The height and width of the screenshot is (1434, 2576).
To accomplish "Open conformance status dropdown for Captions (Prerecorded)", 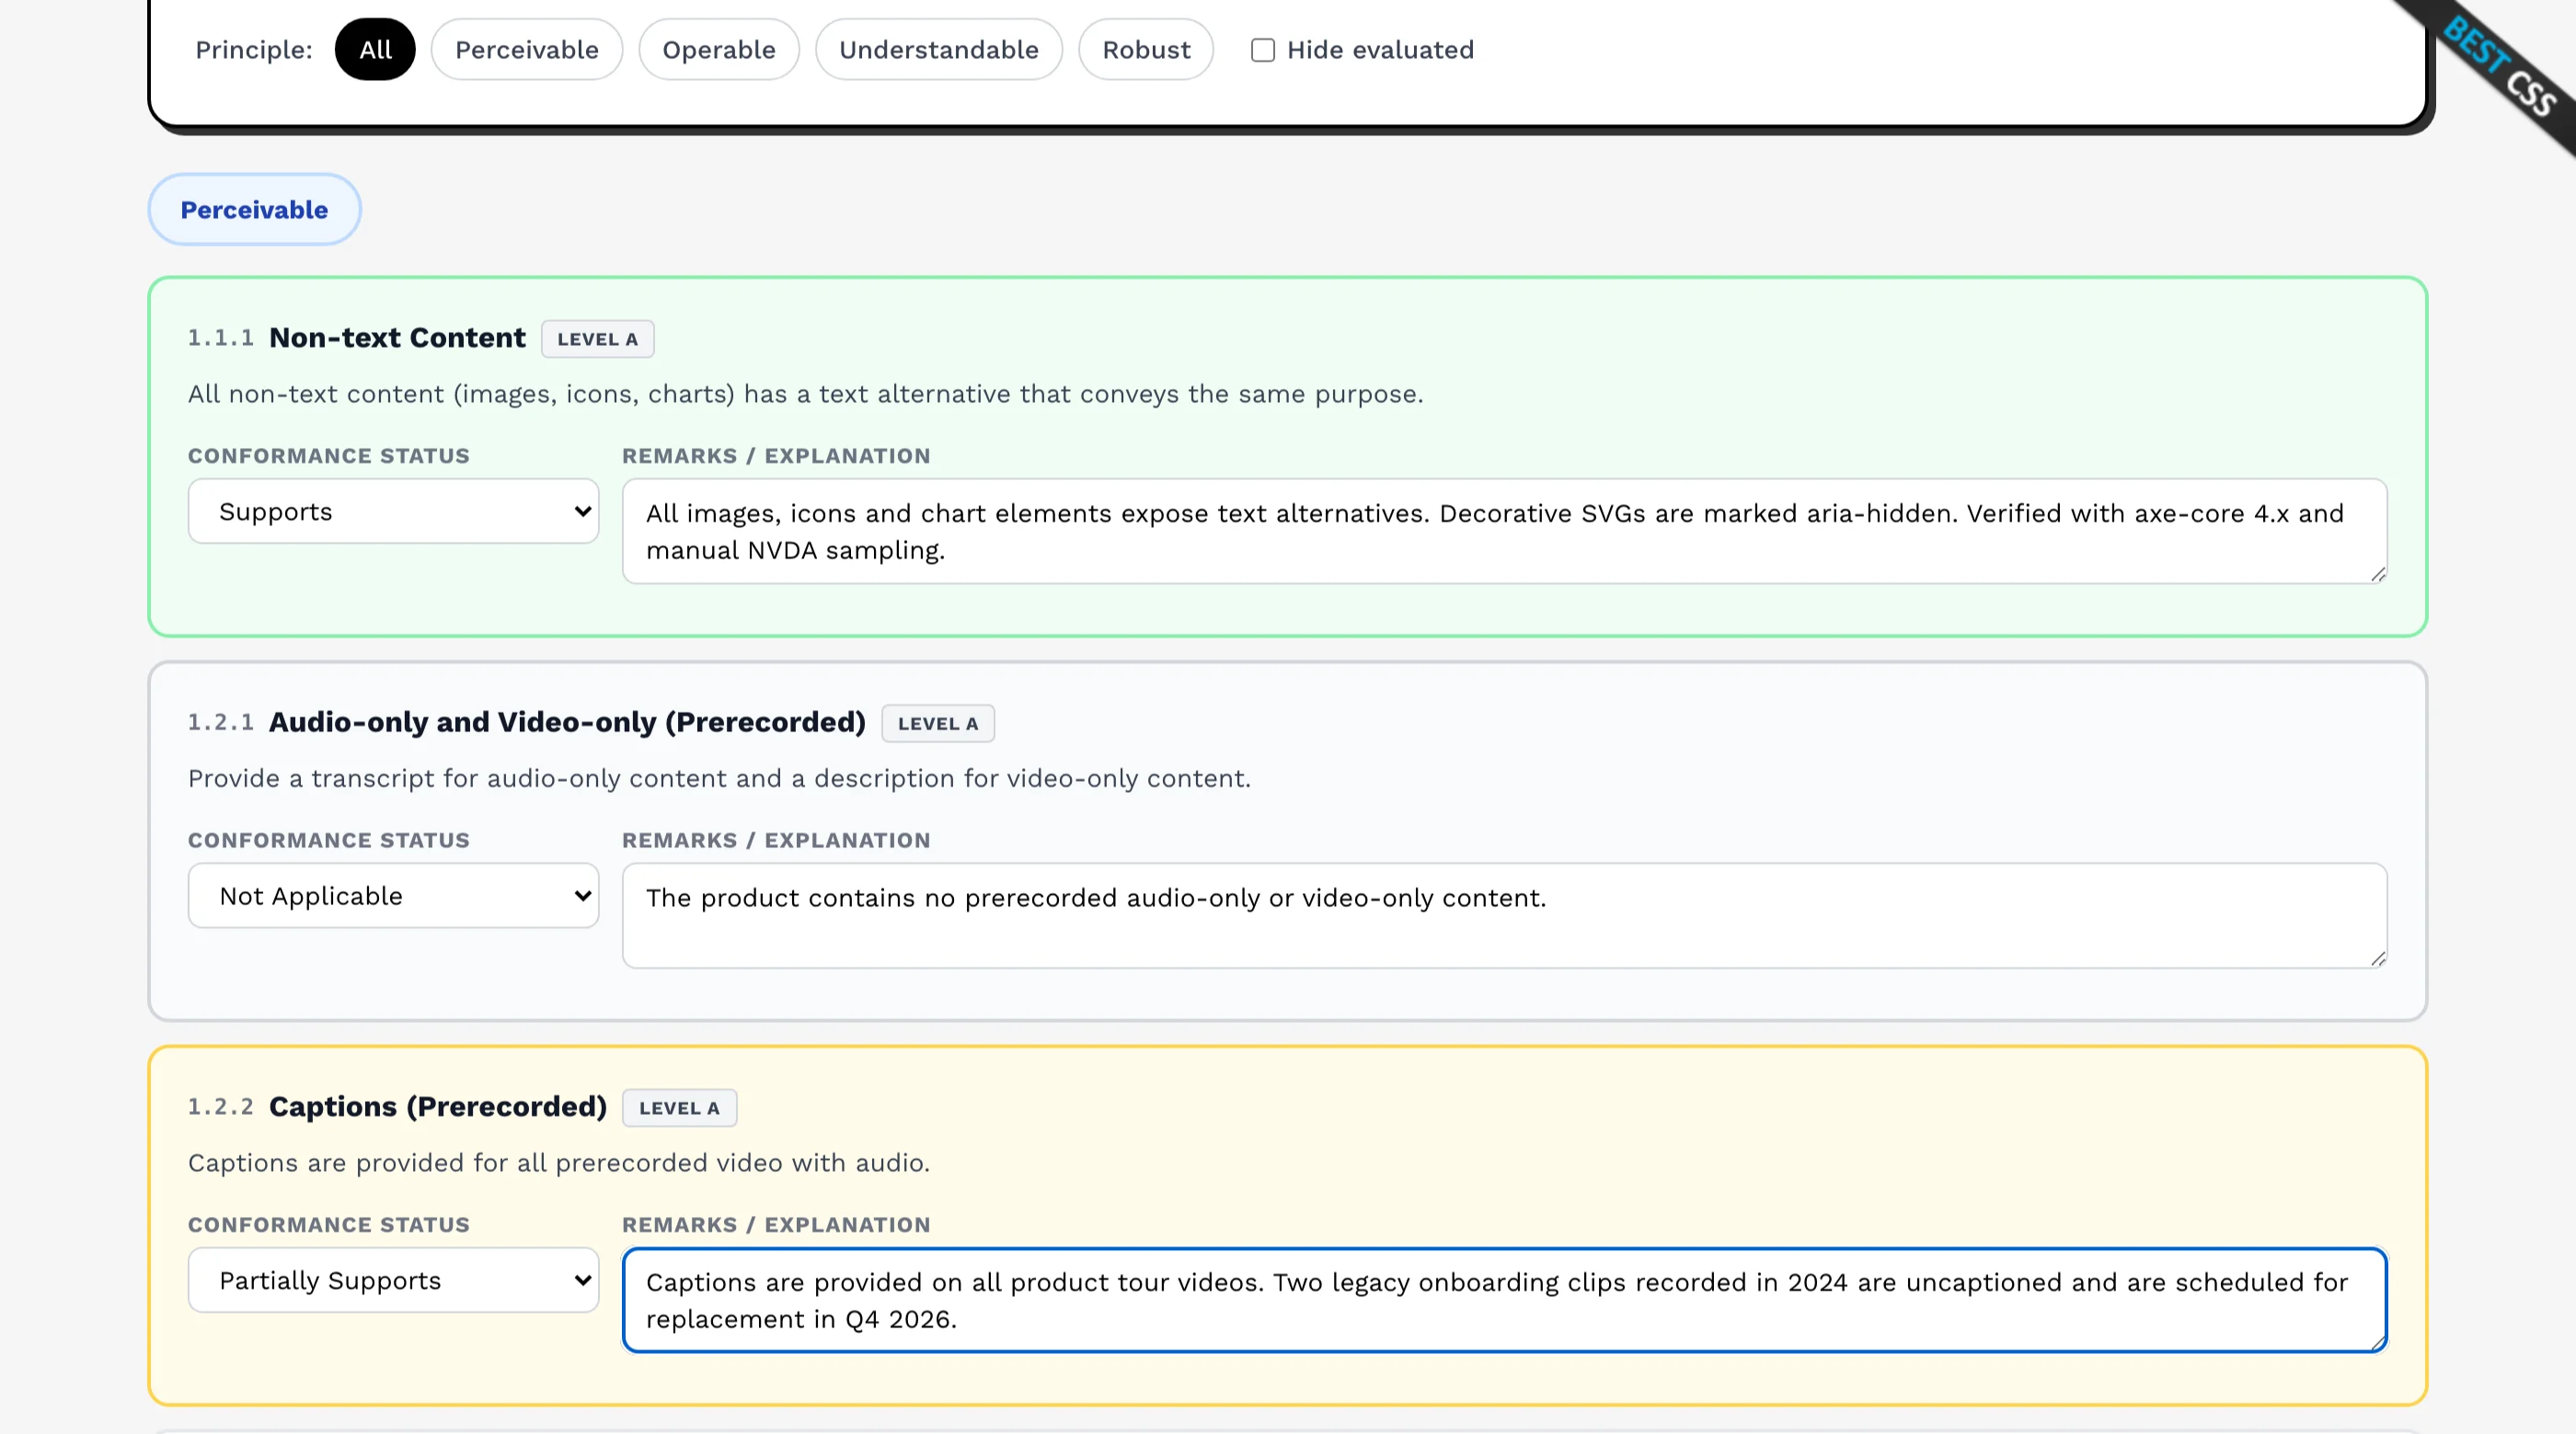I will point(394,1281).
